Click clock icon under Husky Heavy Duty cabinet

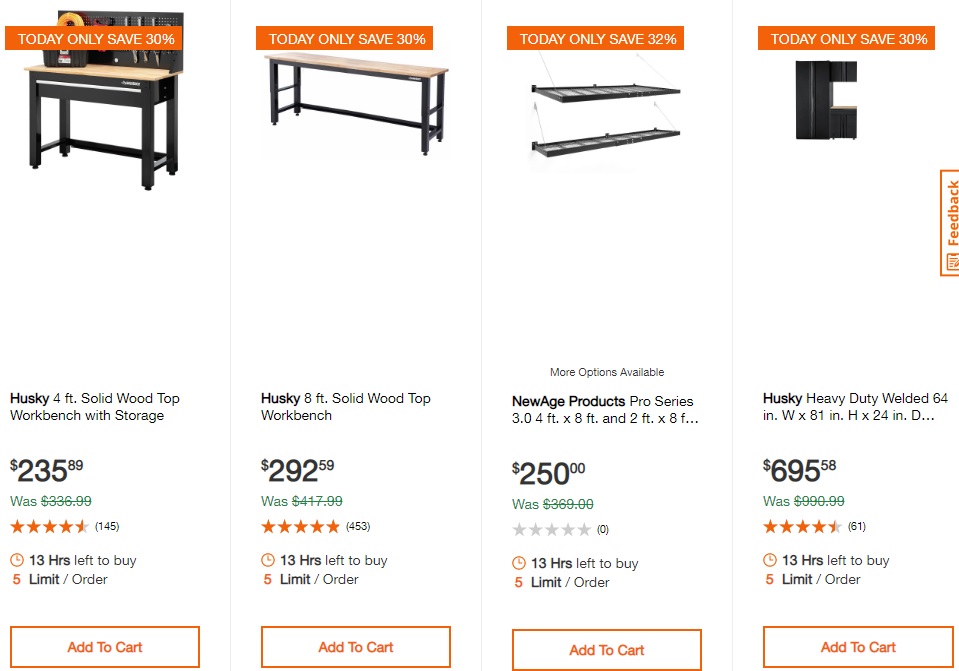770,560
